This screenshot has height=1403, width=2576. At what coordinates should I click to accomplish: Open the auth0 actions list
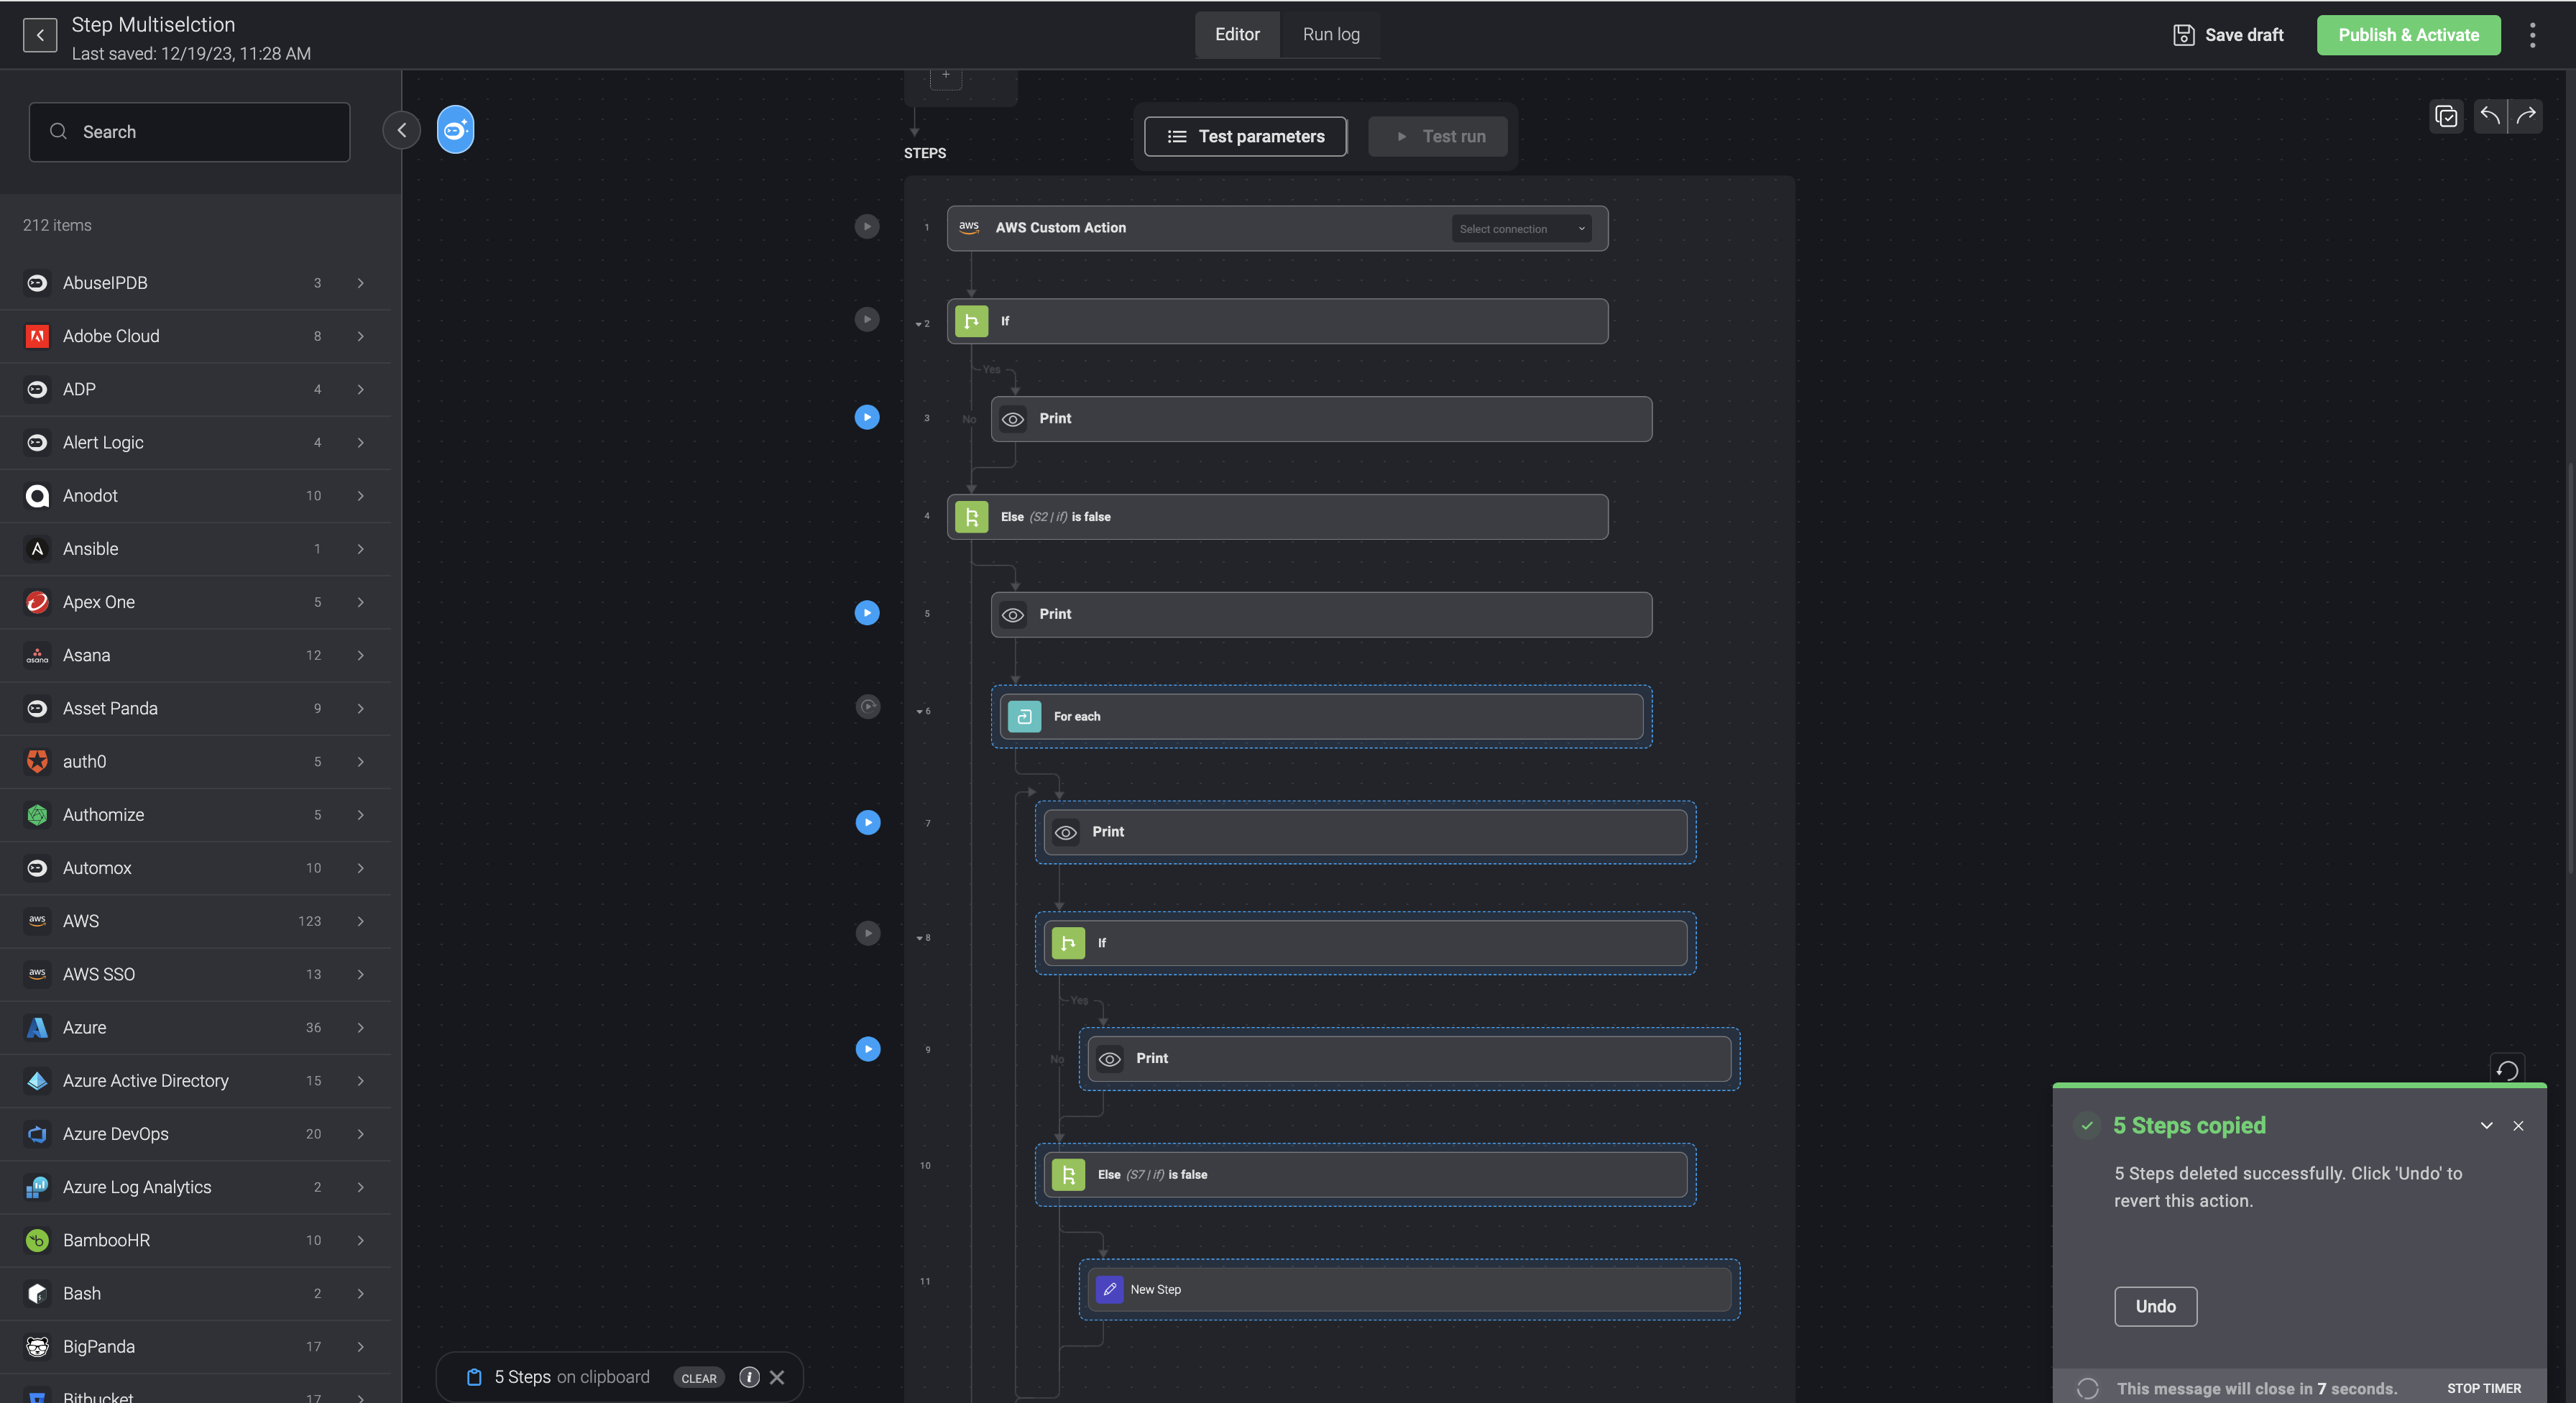tap(195, 762)
